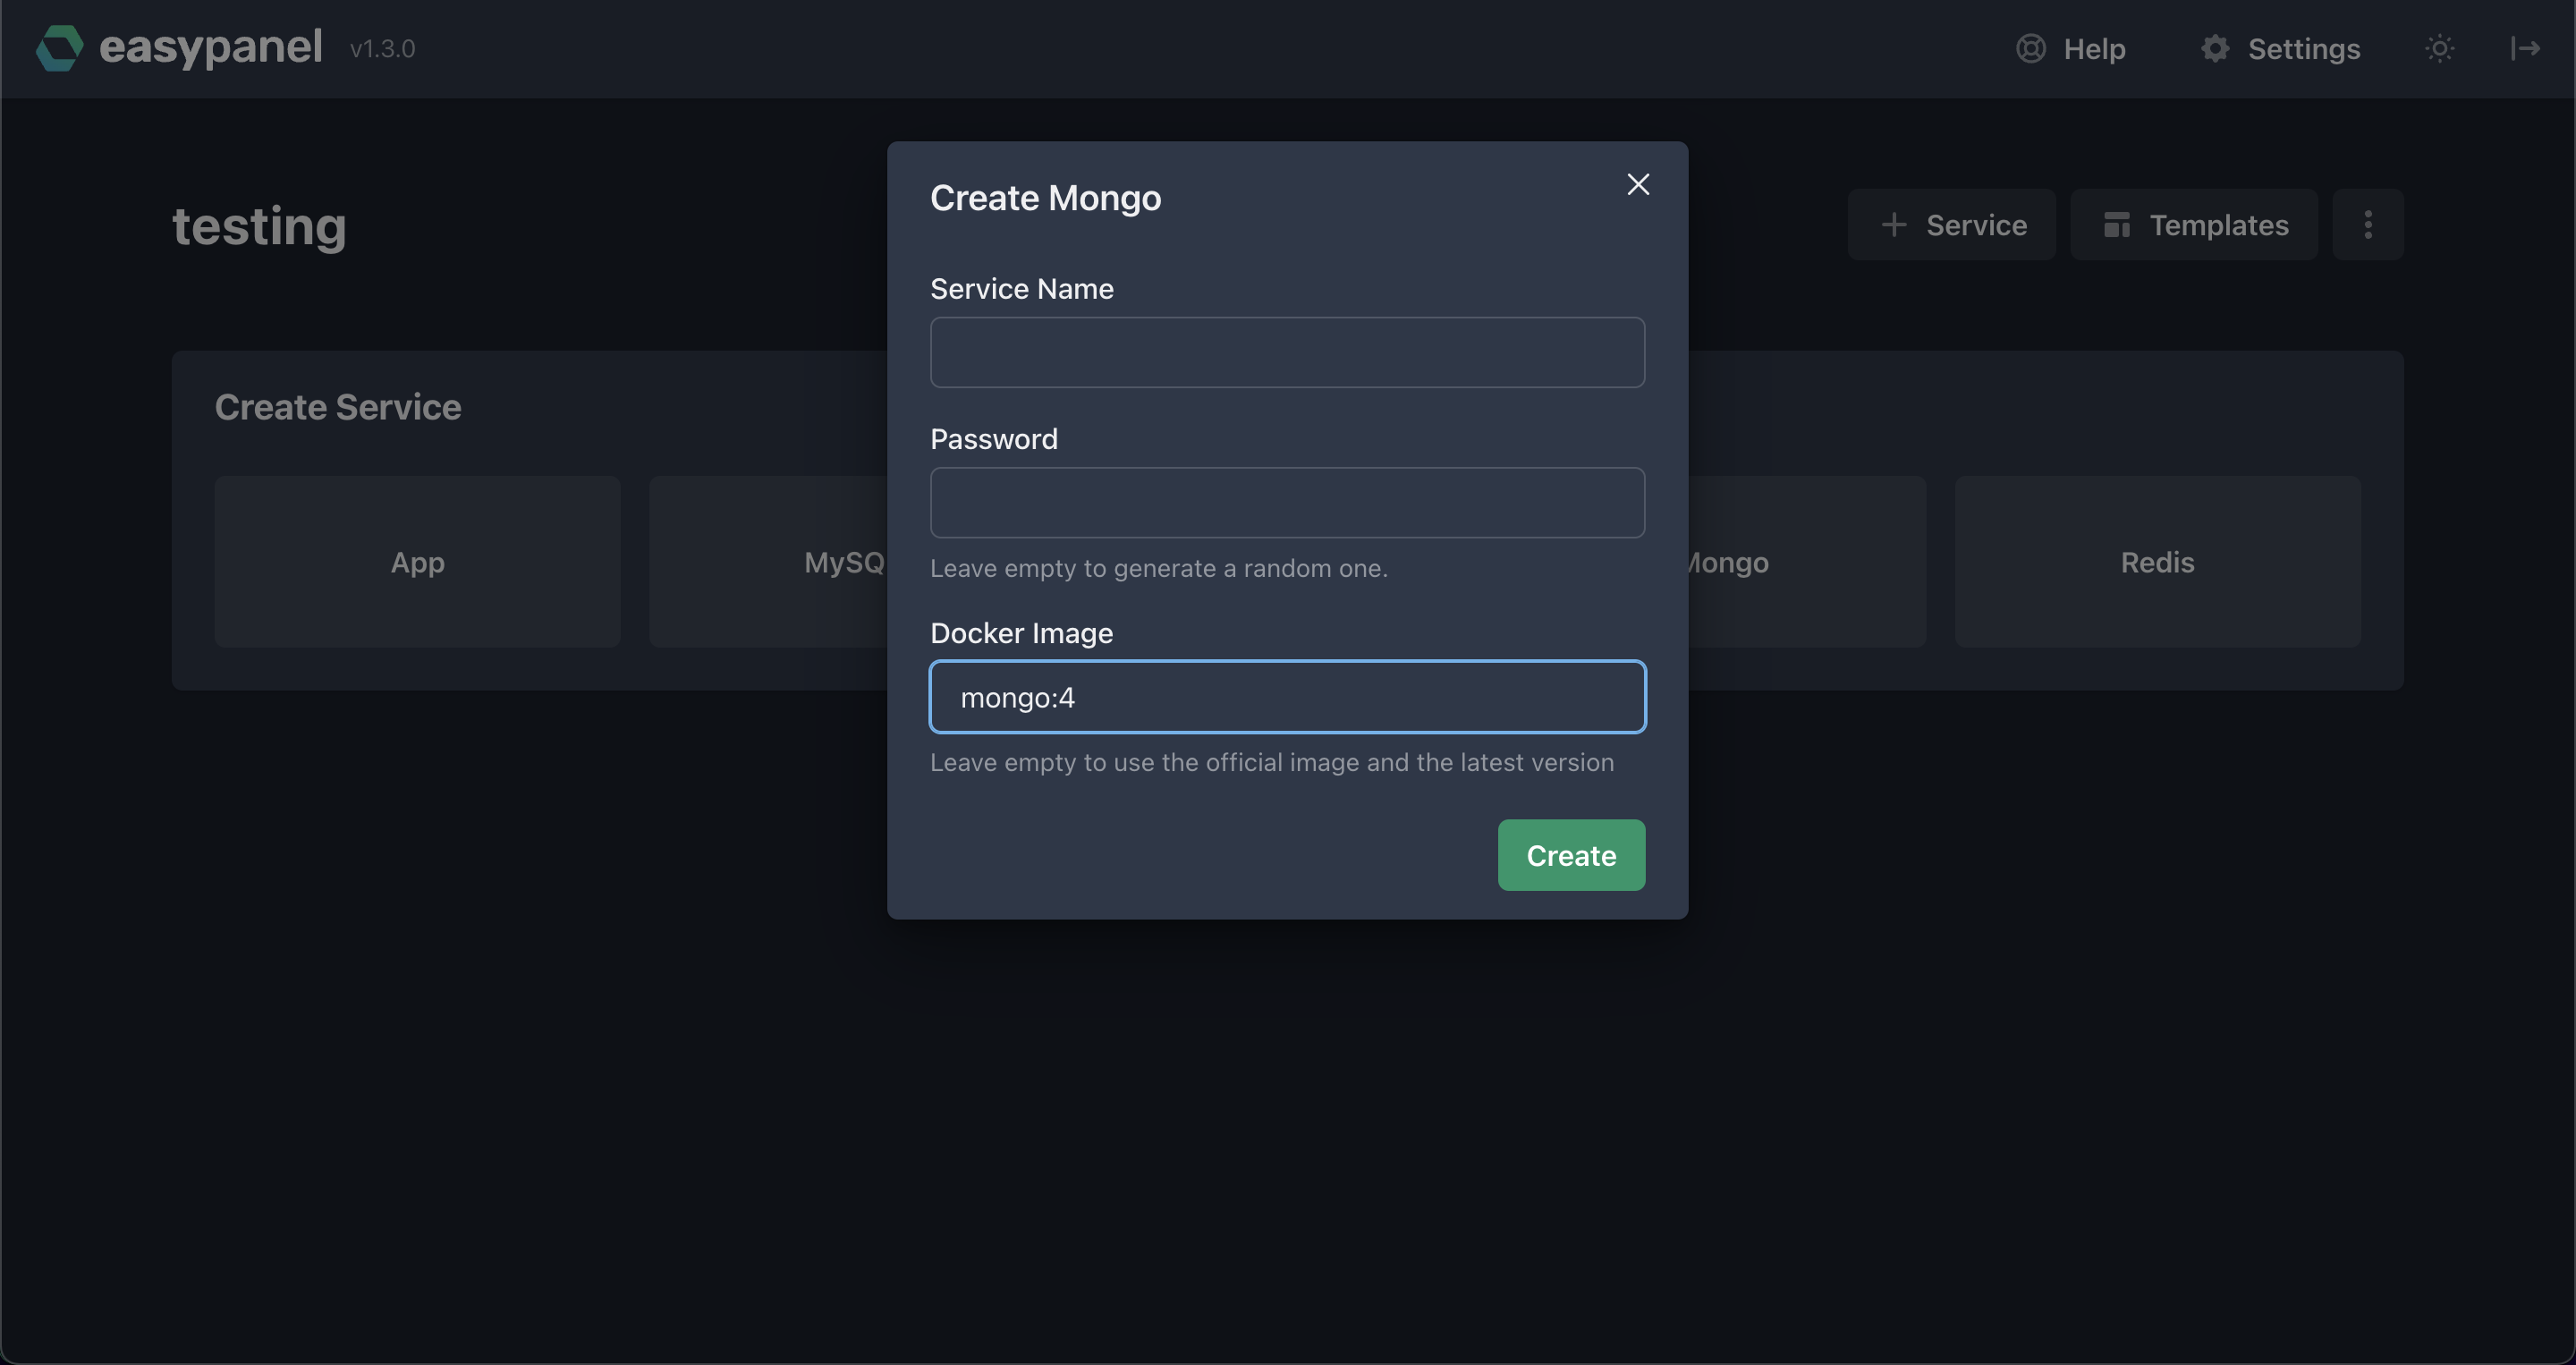Image resolution: width=2576 pixels, height=1365 pixels.
Task: Focus the Service Name input
Action: coord(1287,352)
